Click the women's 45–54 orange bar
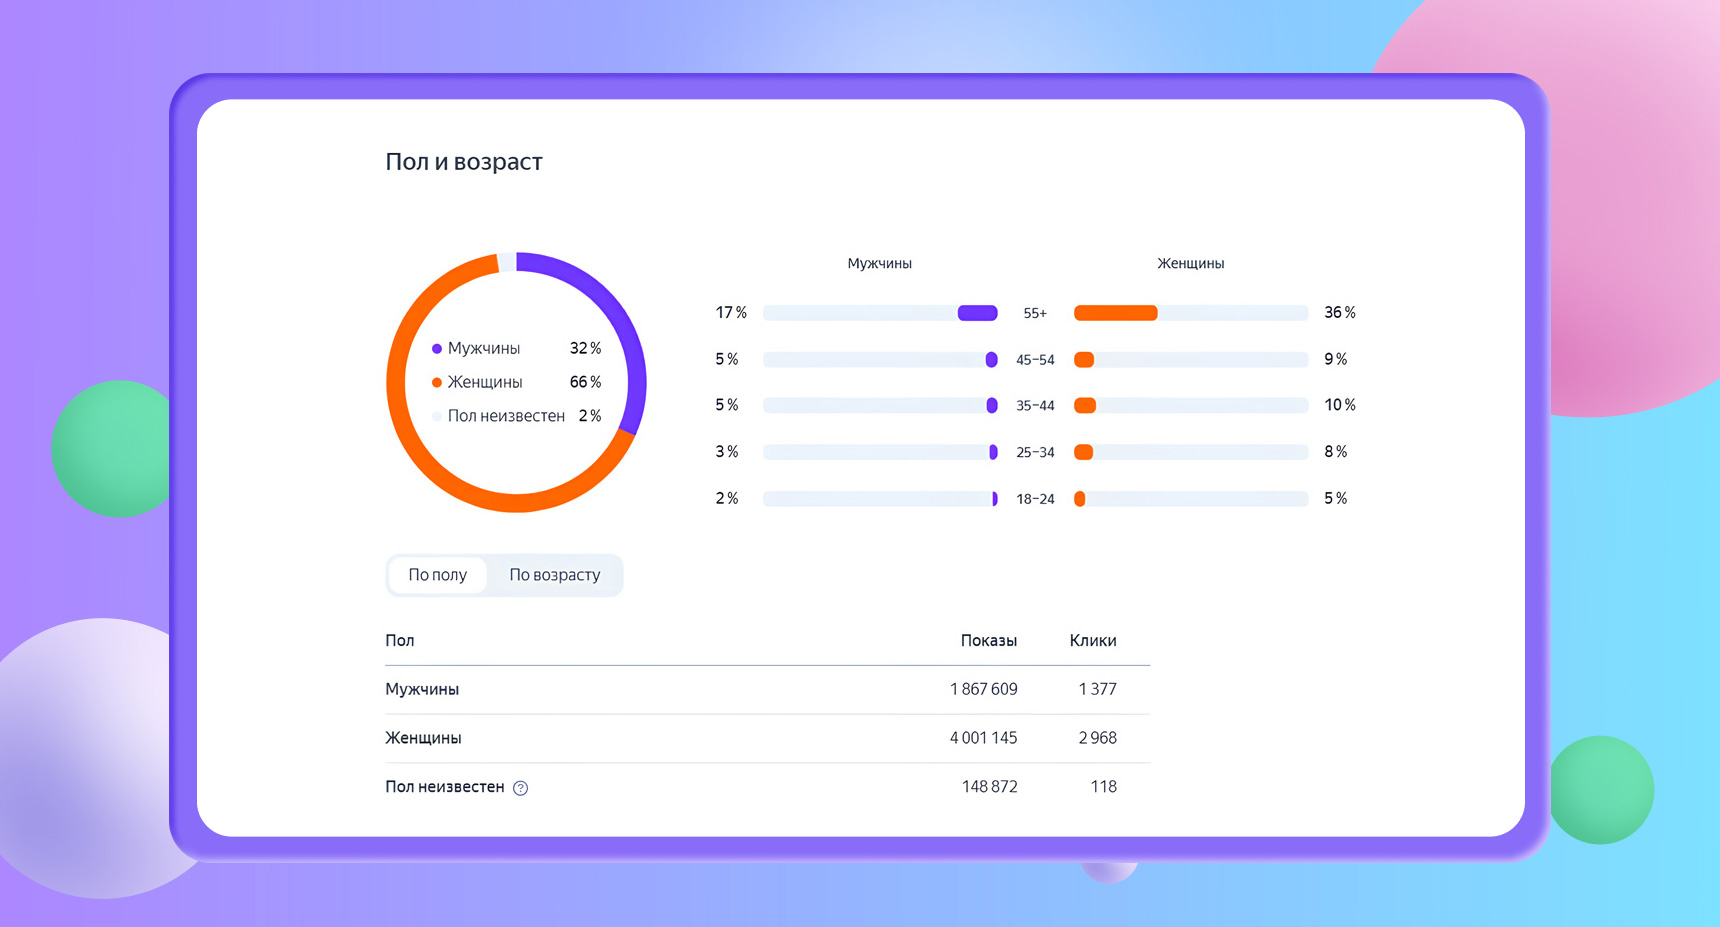Viewport: 1720px width, 927px height. (x=1084, y=360)
